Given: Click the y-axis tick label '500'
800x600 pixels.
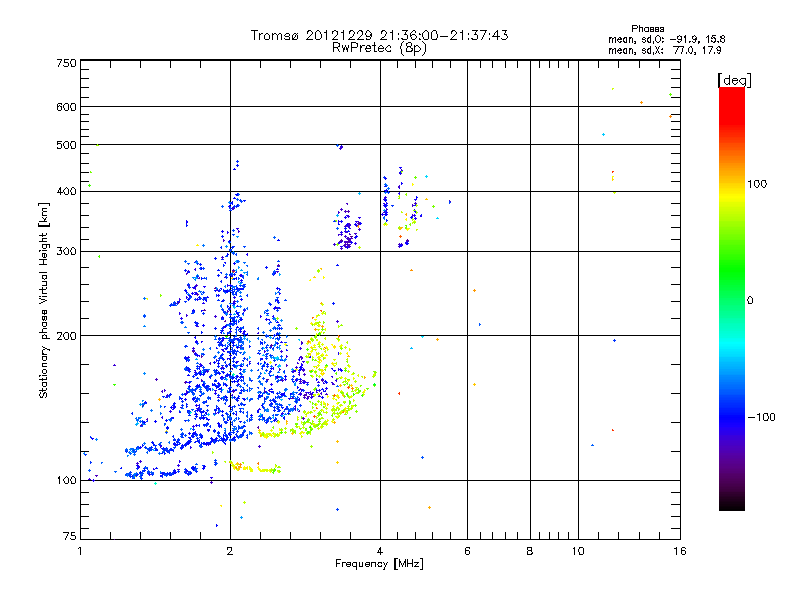Looking at the screenshot, I should tap(66, 145).
